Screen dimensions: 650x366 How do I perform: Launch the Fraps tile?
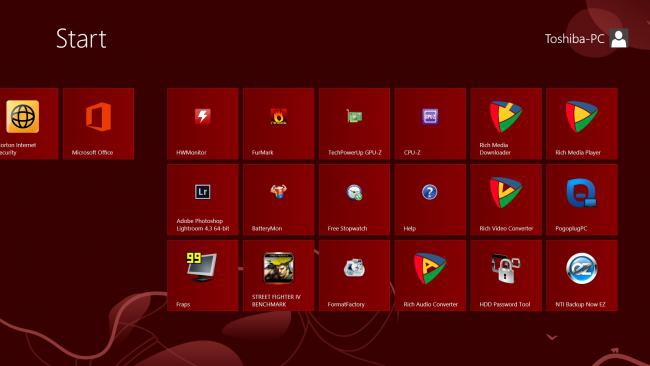(x=203, y=276)
